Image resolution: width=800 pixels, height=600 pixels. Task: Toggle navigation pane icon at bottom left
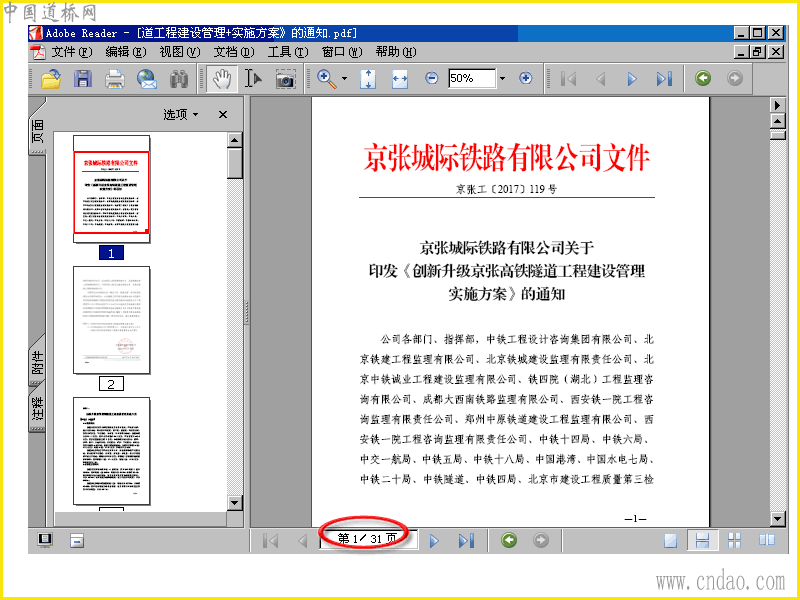pyautogui.click(x=77, y=540)
